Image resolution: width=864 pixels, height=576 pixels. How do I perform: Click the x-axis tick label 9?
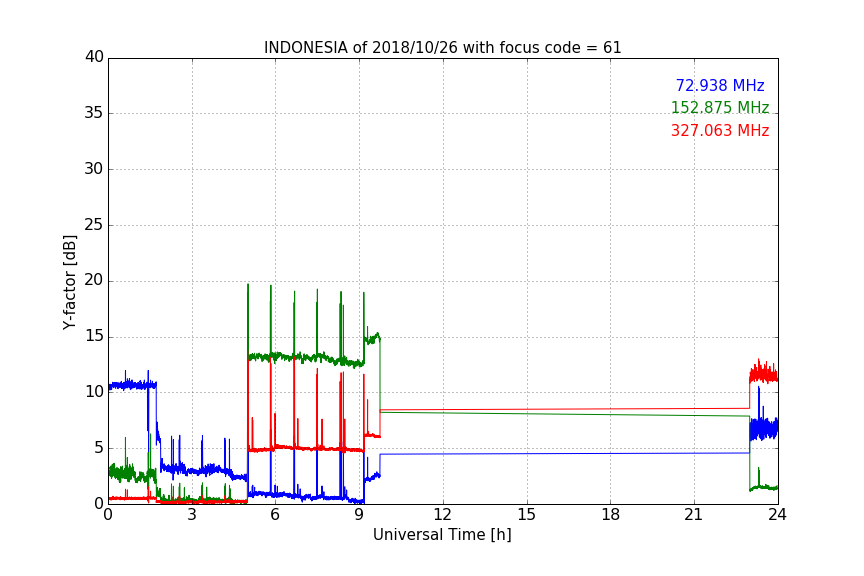[x=359, y=515]
